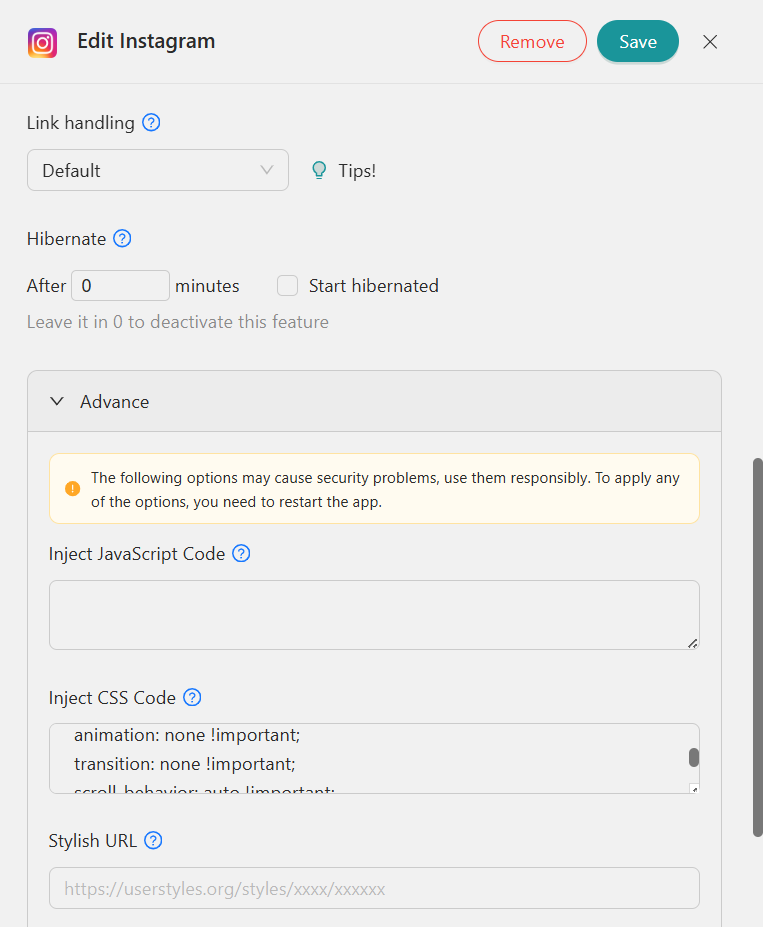The width and height of the screenshot is (763, 927).
Task: Click inside the Inject JavaScript textarea
Action: pyautogui.click(x=374, y=612)
